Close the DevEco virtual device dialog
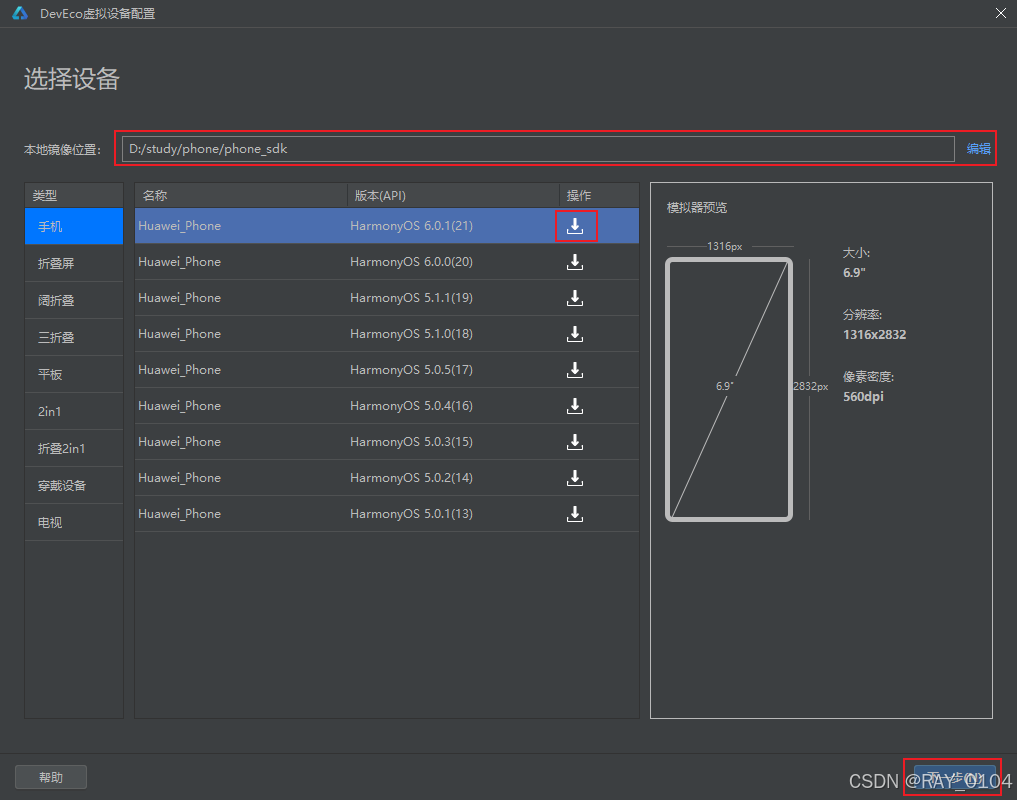1017x800 pixels. 1001,13
